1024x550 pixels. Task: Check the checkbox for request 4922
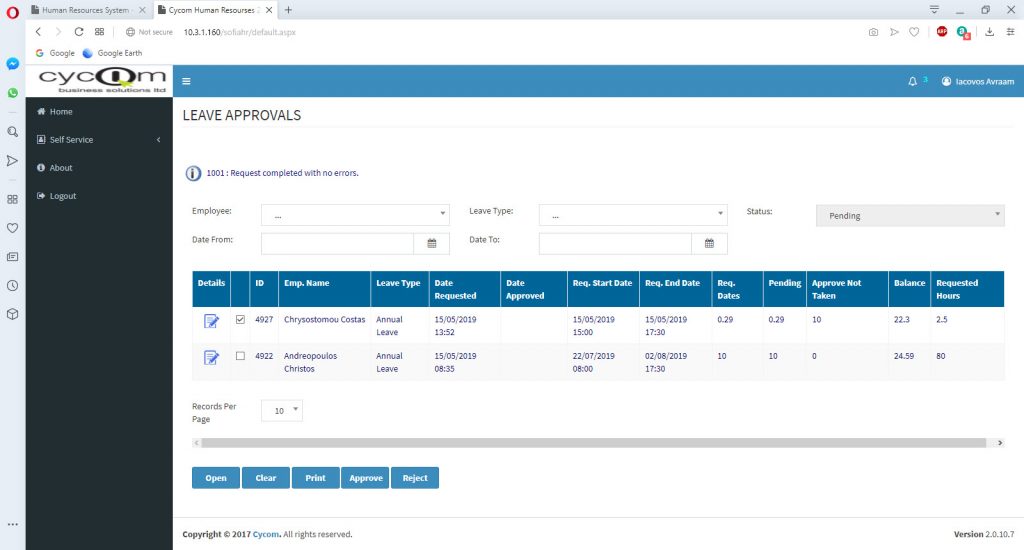[x=240, y=356]
